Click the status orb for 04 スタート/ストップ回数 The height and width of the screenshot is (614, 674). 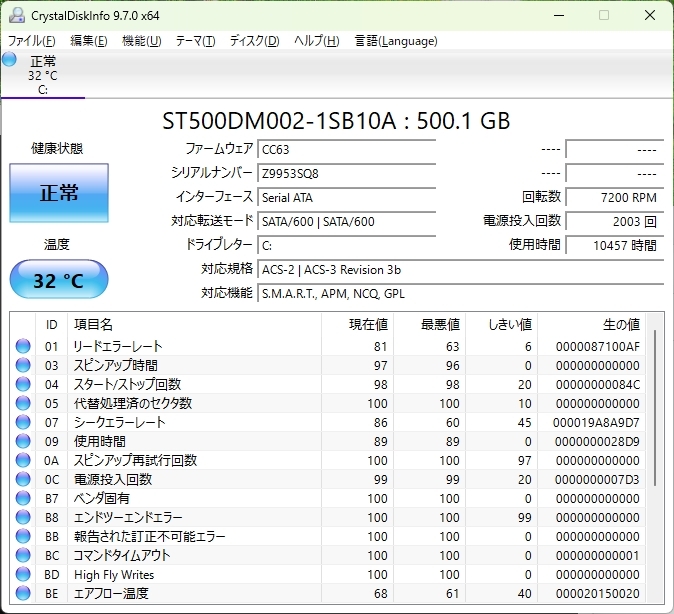pos(23,384)
